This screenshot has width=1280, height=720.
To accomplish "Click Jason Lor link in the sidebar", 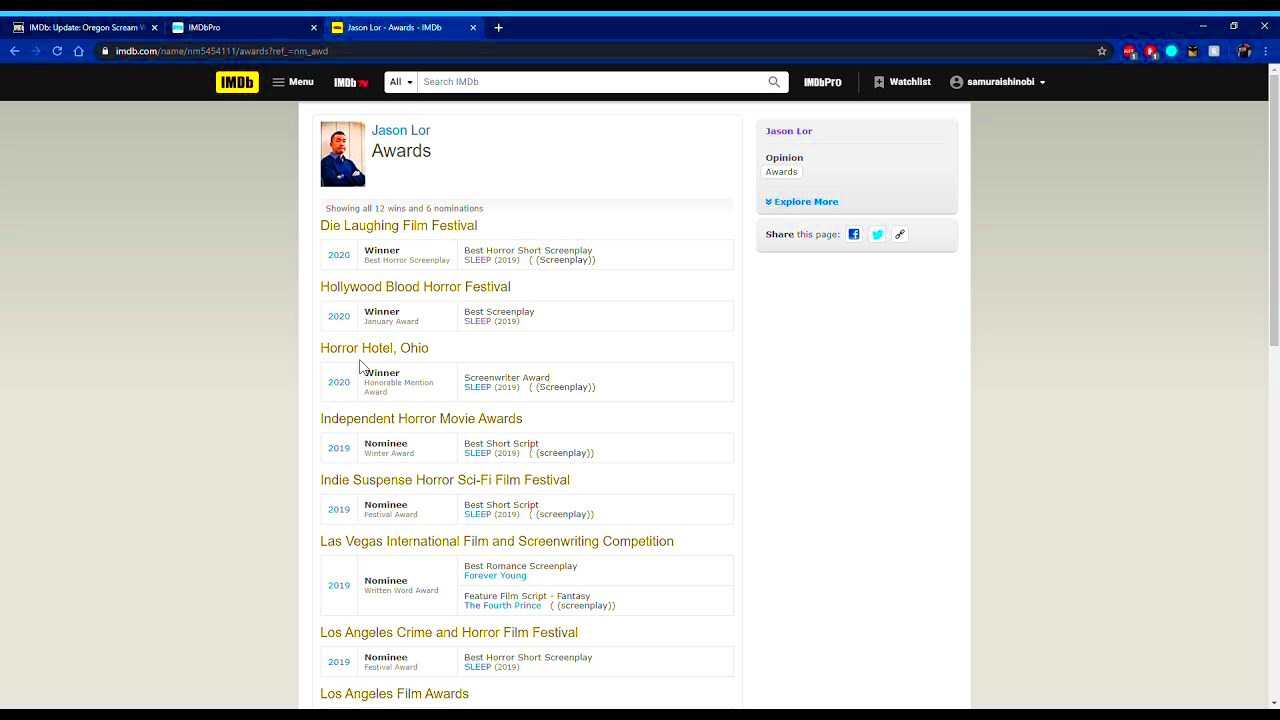I will [x=789, y=131].
